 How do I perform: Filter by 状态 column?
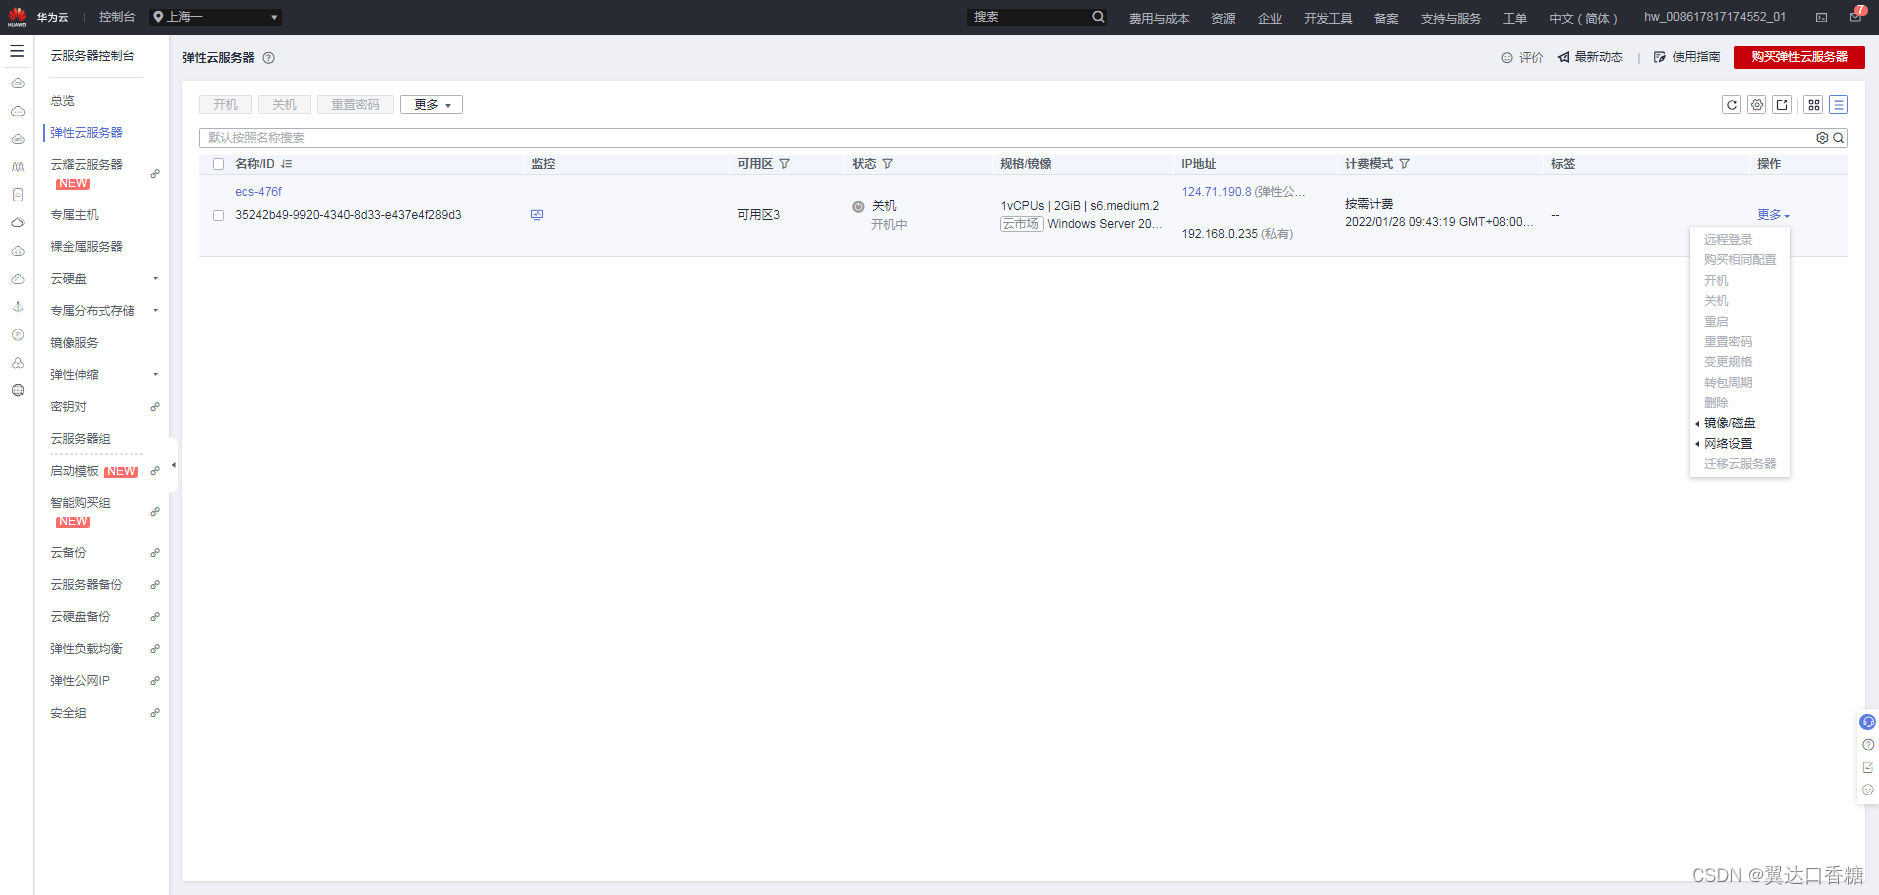(887, 164)
